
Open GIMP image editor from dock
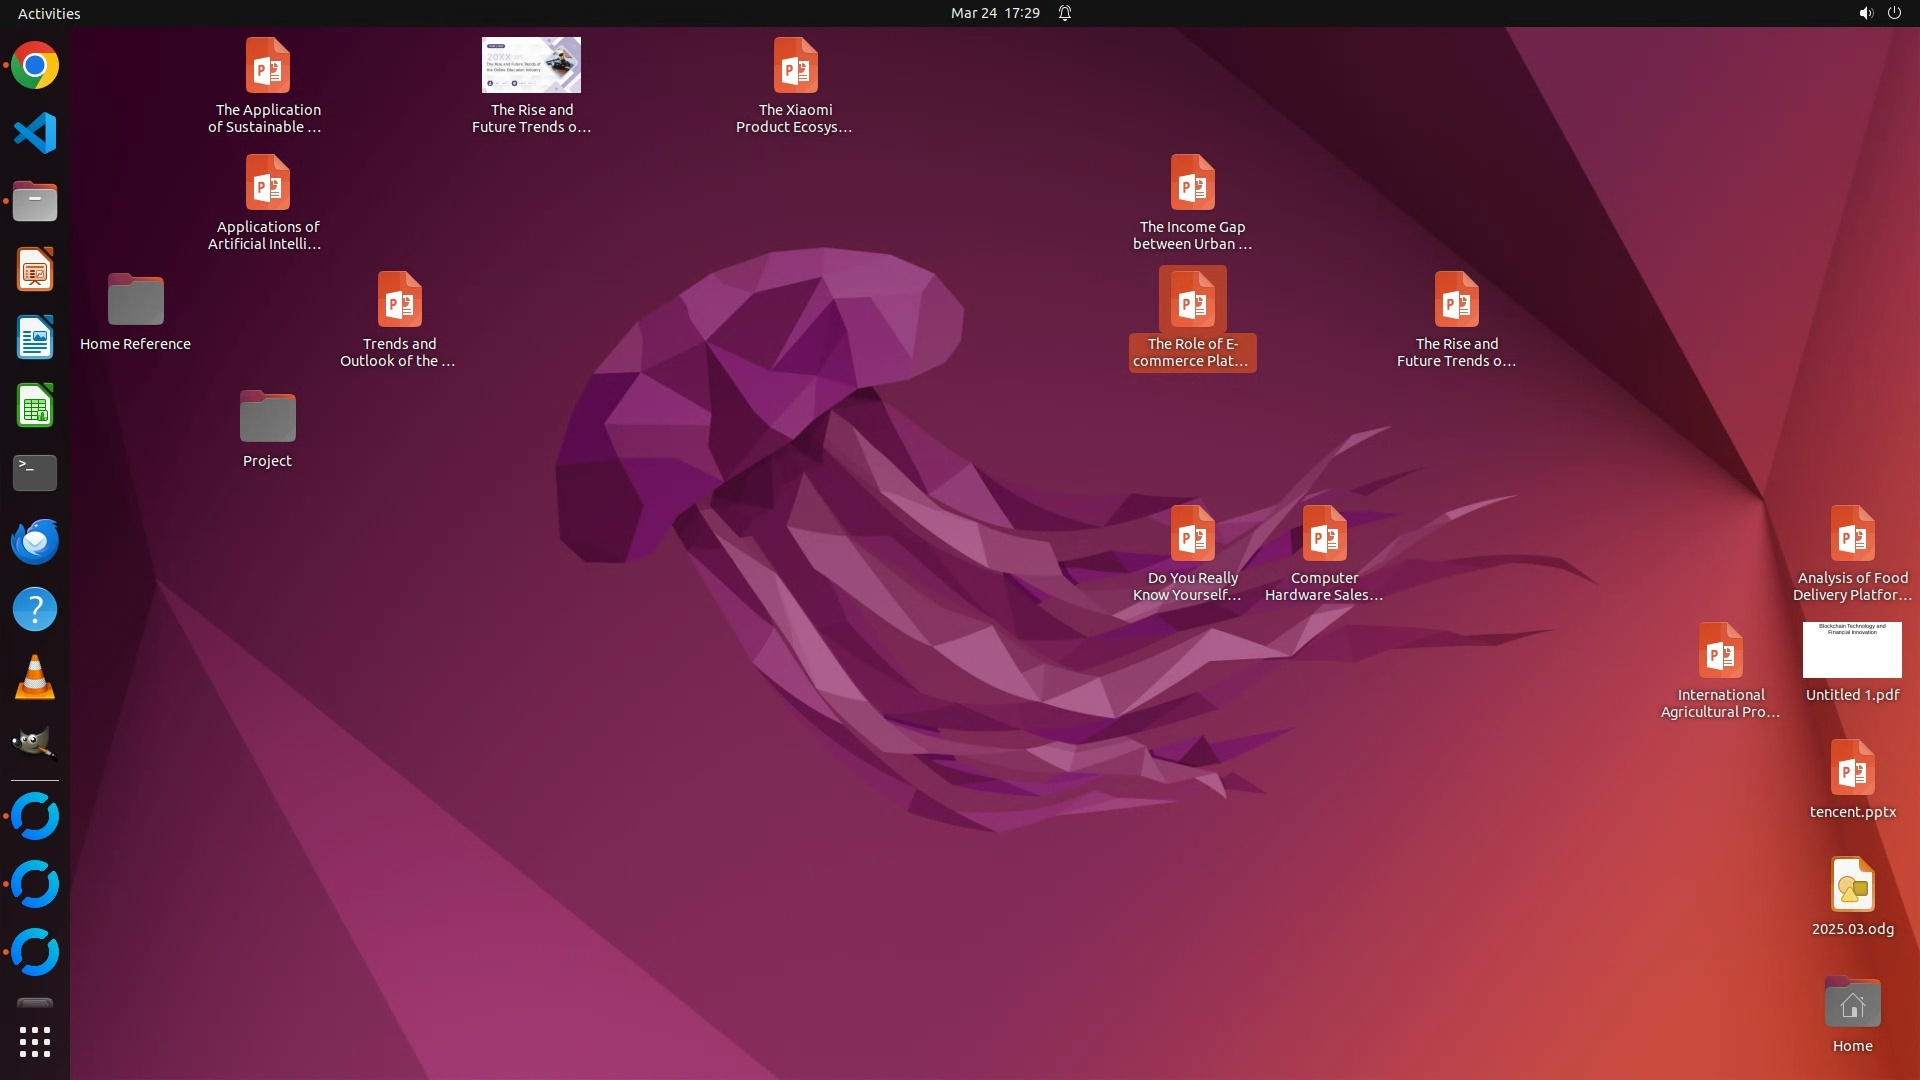pyautogui.click(x=35, y=744)
